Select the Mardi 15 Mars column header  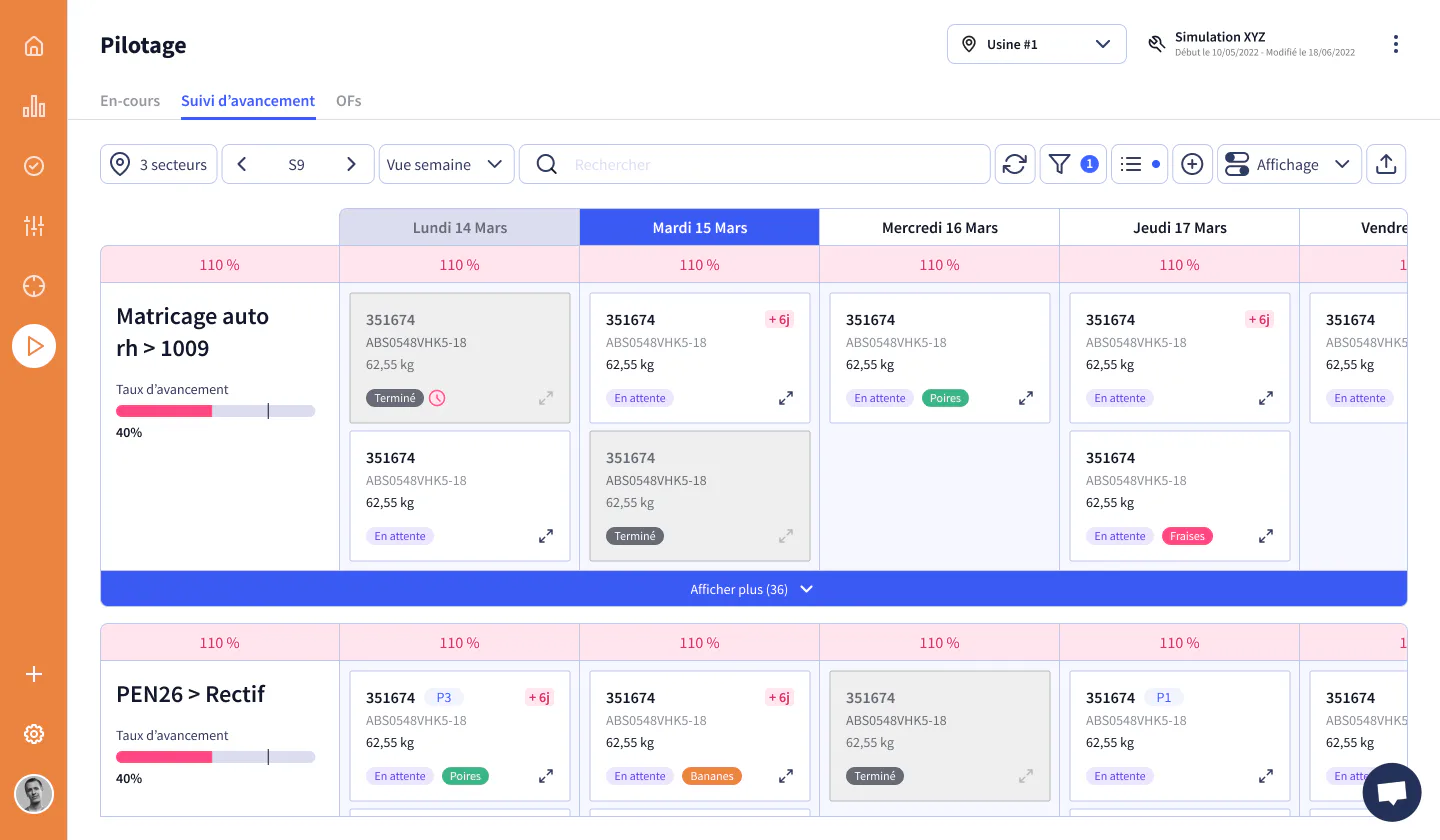click(x=700, y=227)
